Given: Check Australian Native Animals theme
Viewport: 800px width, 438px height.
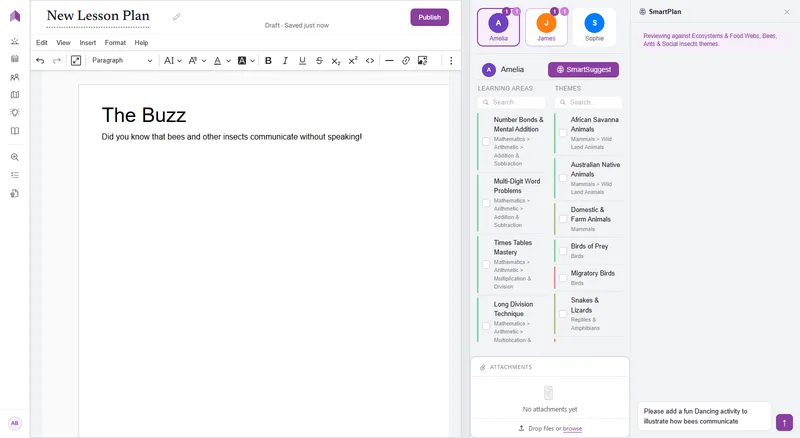Looking at the screenshot, I should 563,178.
